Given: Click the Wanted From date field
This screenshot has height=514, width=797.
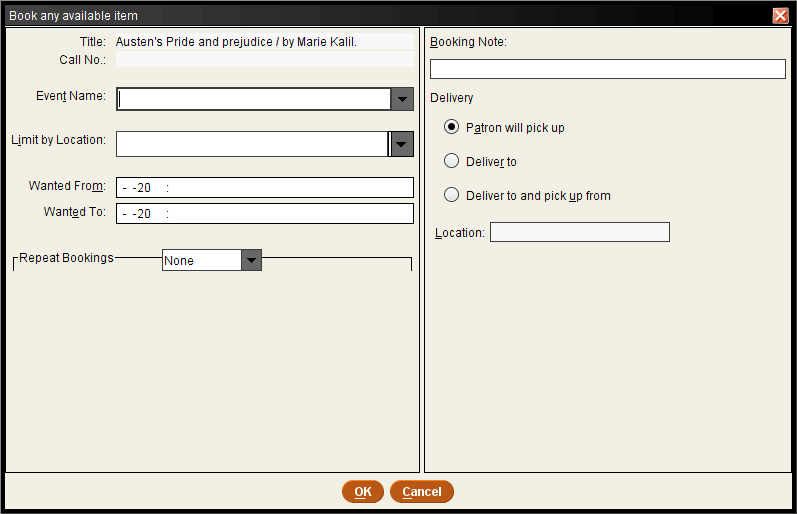Looking at the screenshot, I should tap(265, 188).
